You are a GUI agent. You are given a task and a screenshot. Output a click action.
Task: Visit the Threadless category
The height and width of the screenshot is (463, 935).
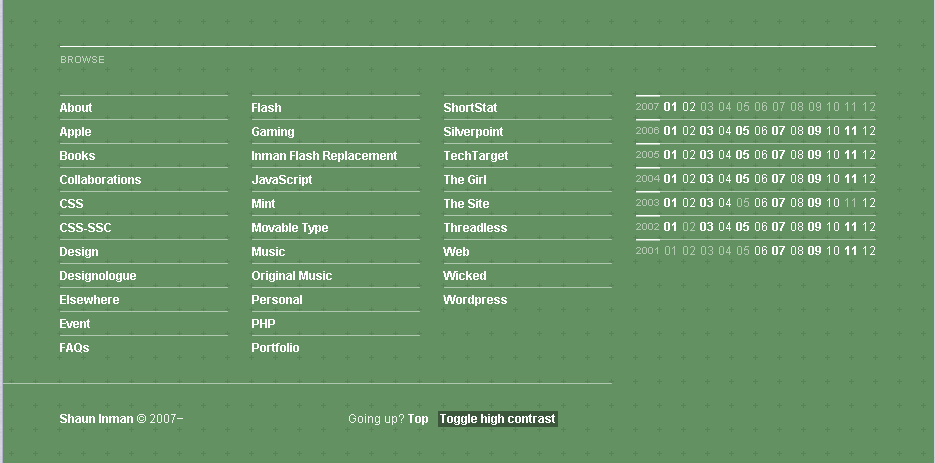[x=475, y=228]
